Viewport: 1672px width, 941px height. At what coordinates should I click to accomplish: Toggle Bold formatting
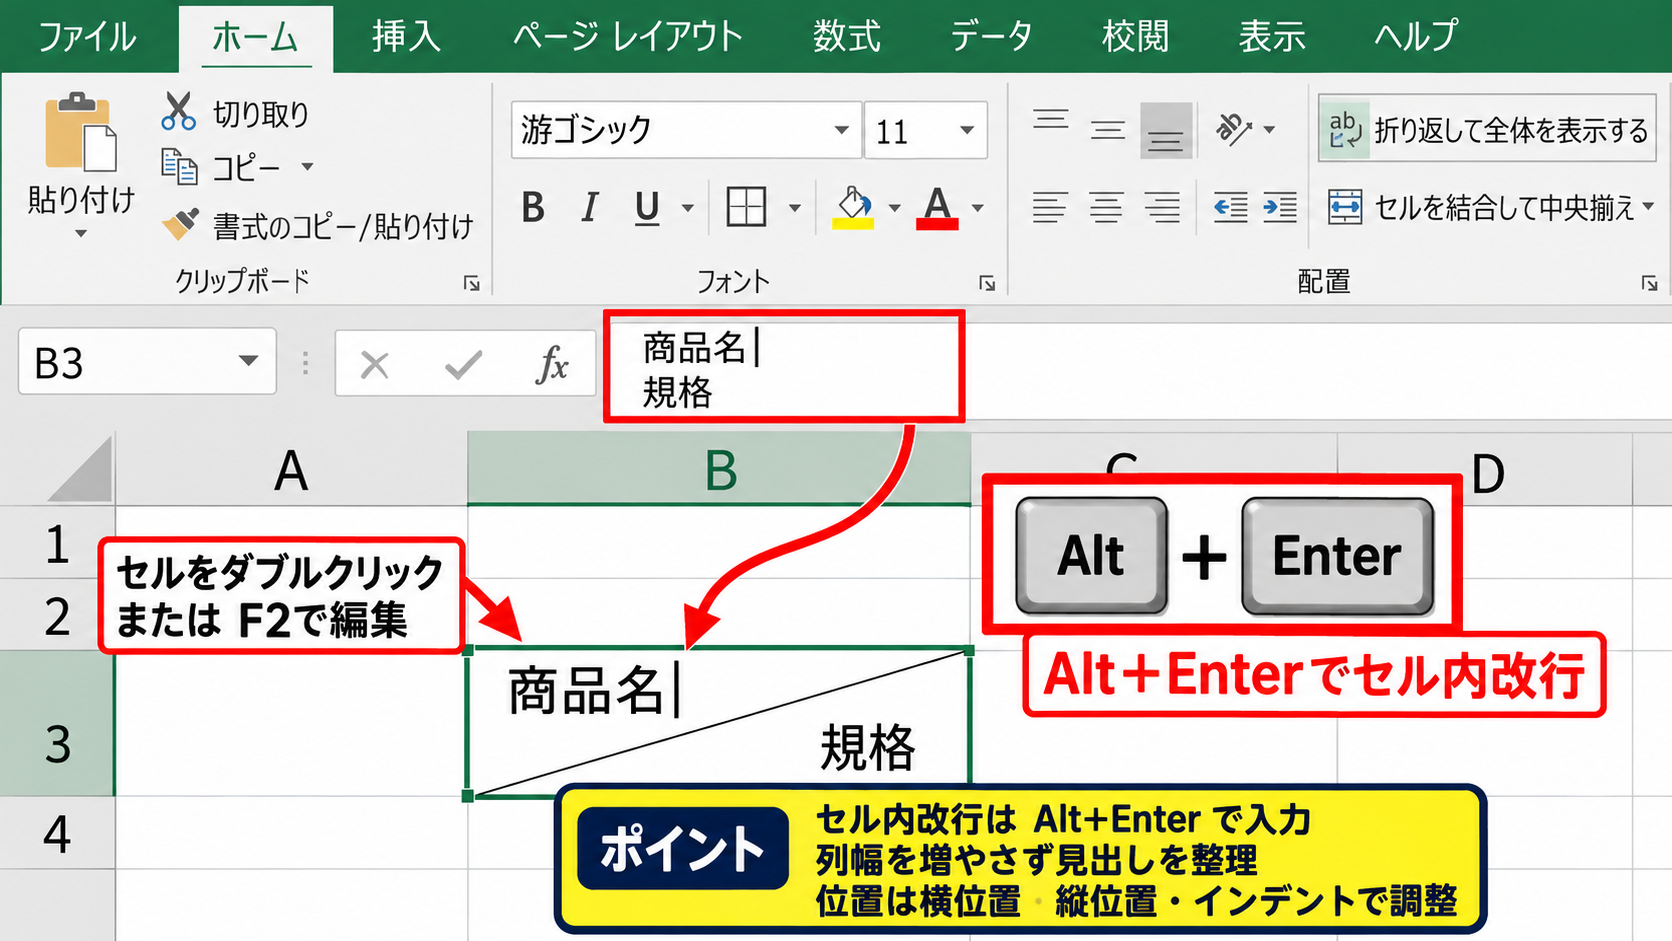pyautogui.click(x=533, y=208)
